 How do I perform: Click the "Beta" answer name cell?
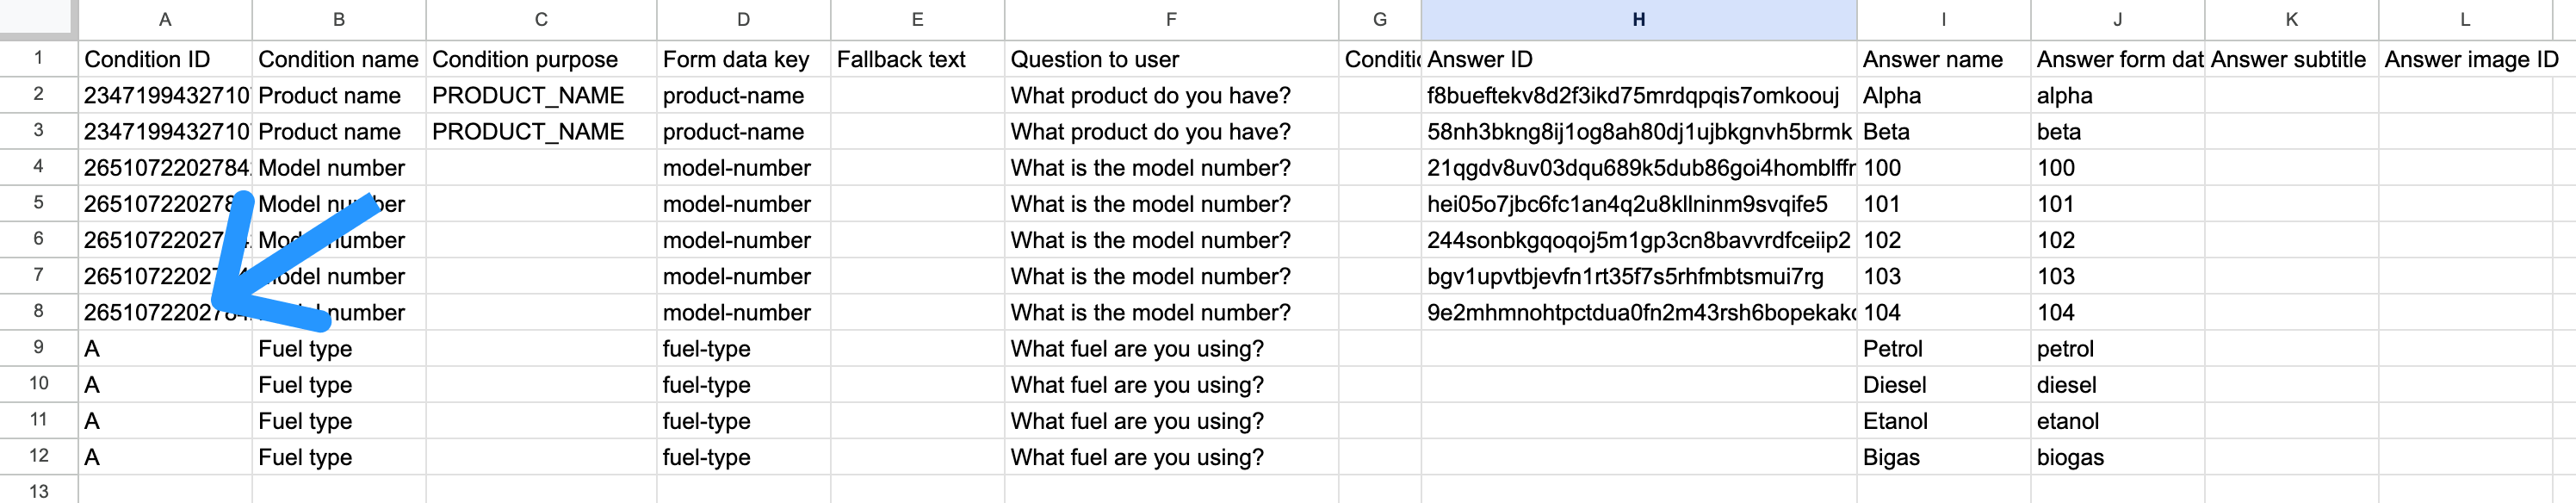click(x=1886, y=131)
